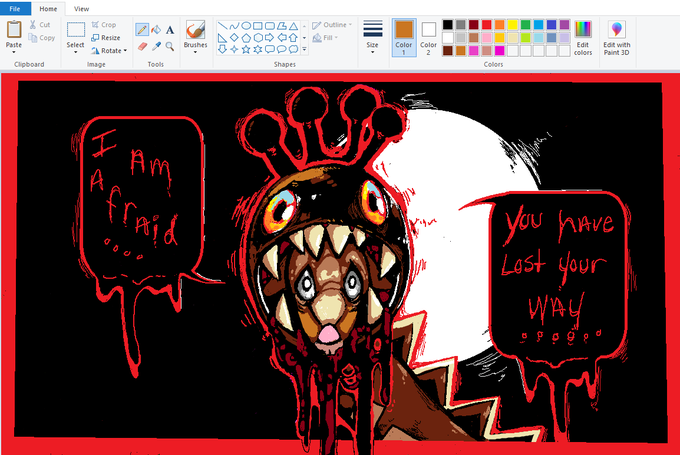Choose the Down arrow shape

click(222, 49)
